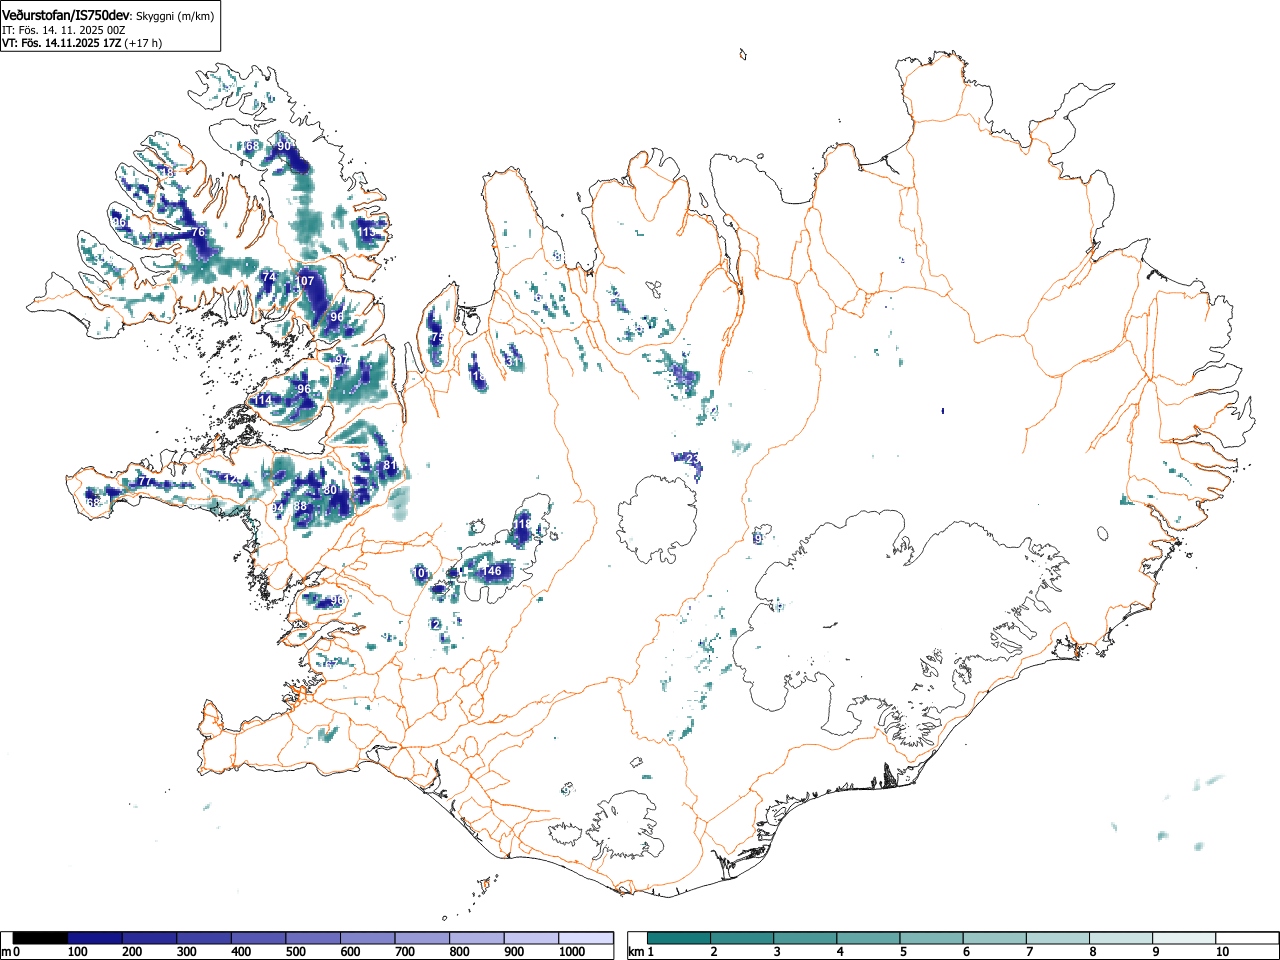Click the 'IT: Fös. 14. 11. 2025 00Z' line
1280x960 pixels.
(x=63, y=30)
